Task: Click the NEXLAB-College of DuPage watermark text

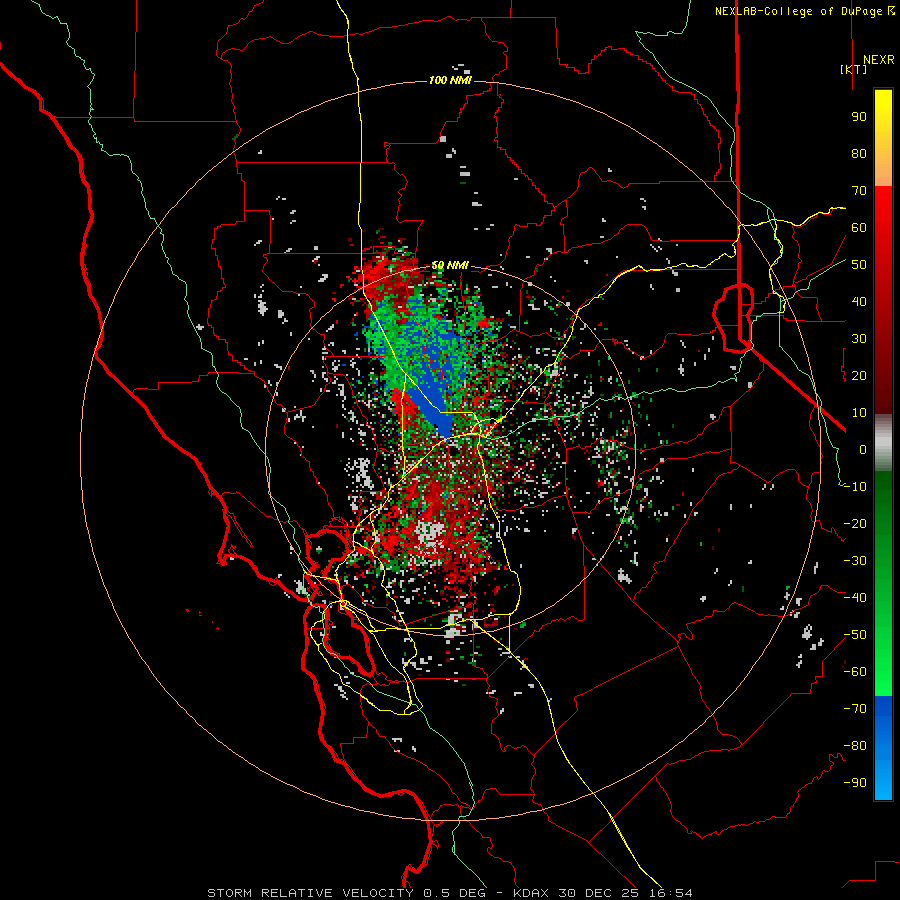Action: [x=804, y=11]
